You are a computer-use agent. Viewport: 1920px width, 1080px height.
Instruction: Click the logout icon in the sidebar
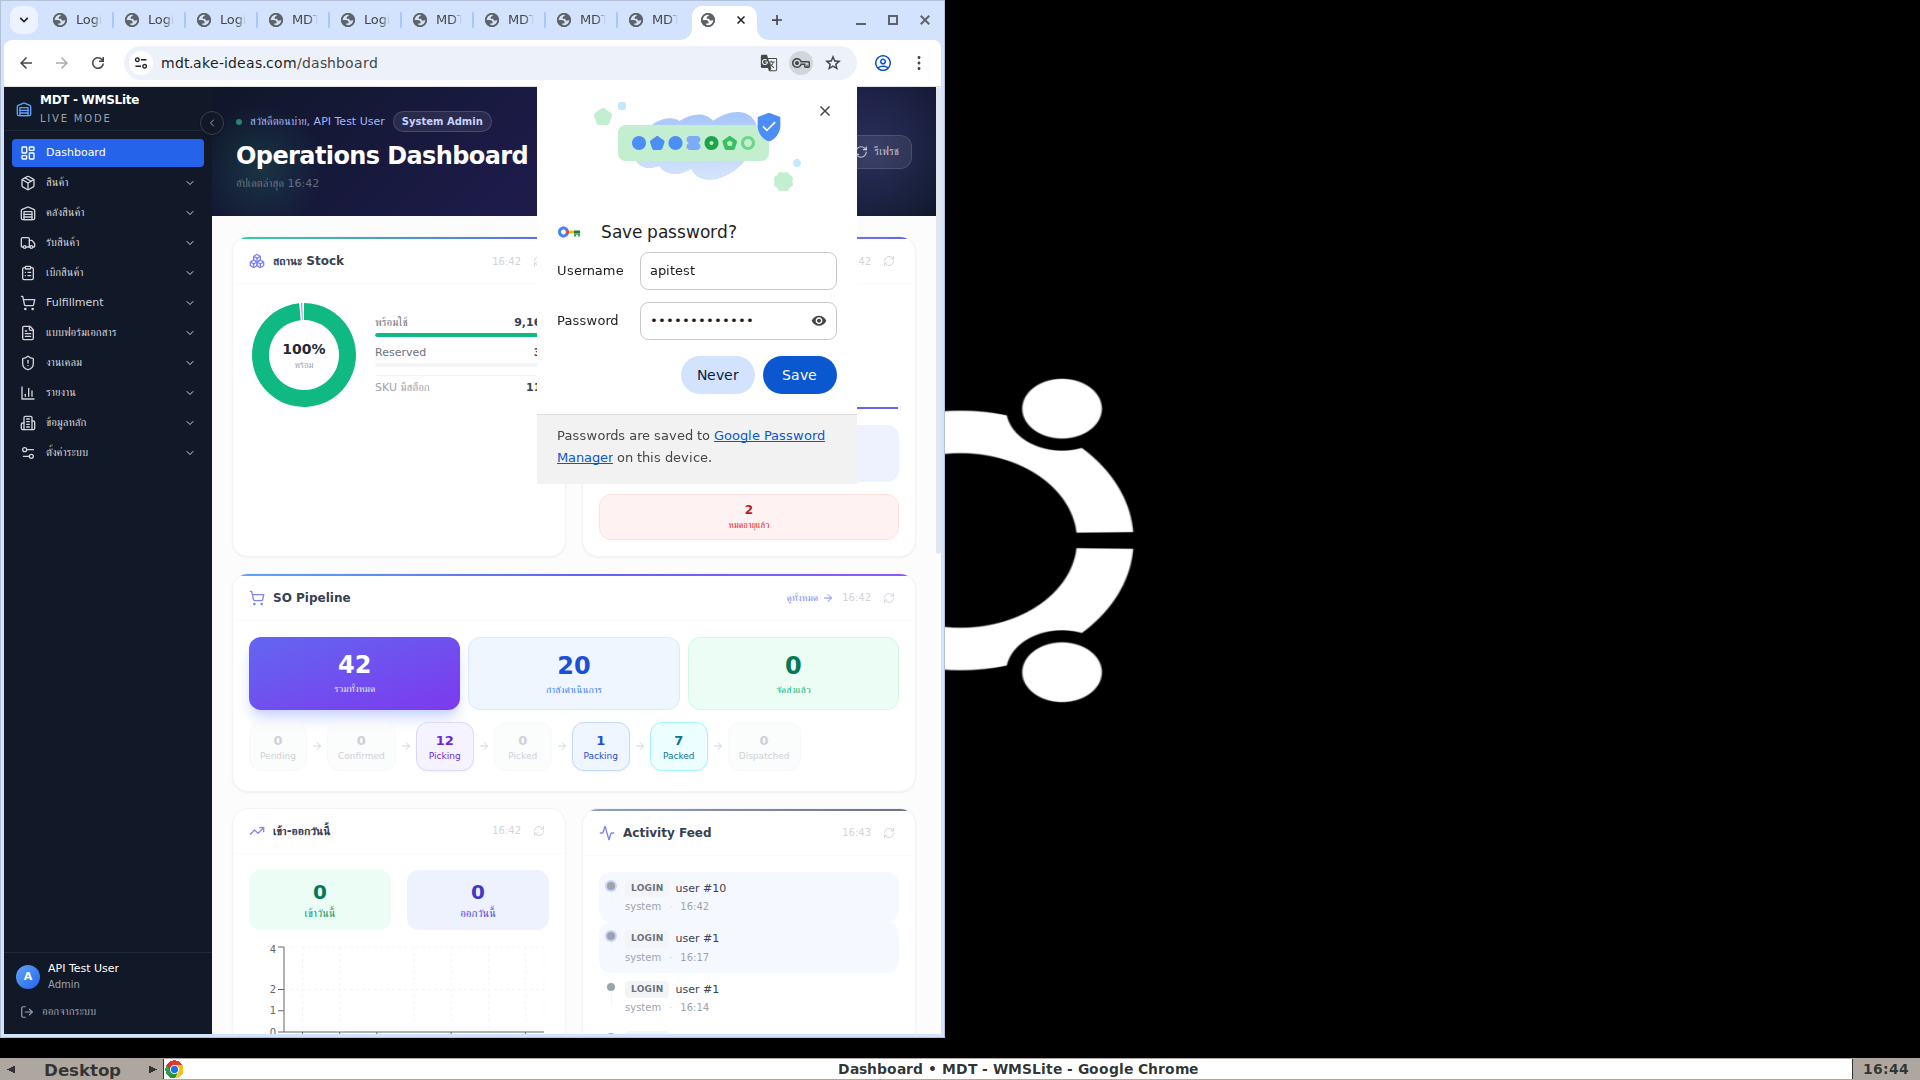click(x=28, y=1012)
